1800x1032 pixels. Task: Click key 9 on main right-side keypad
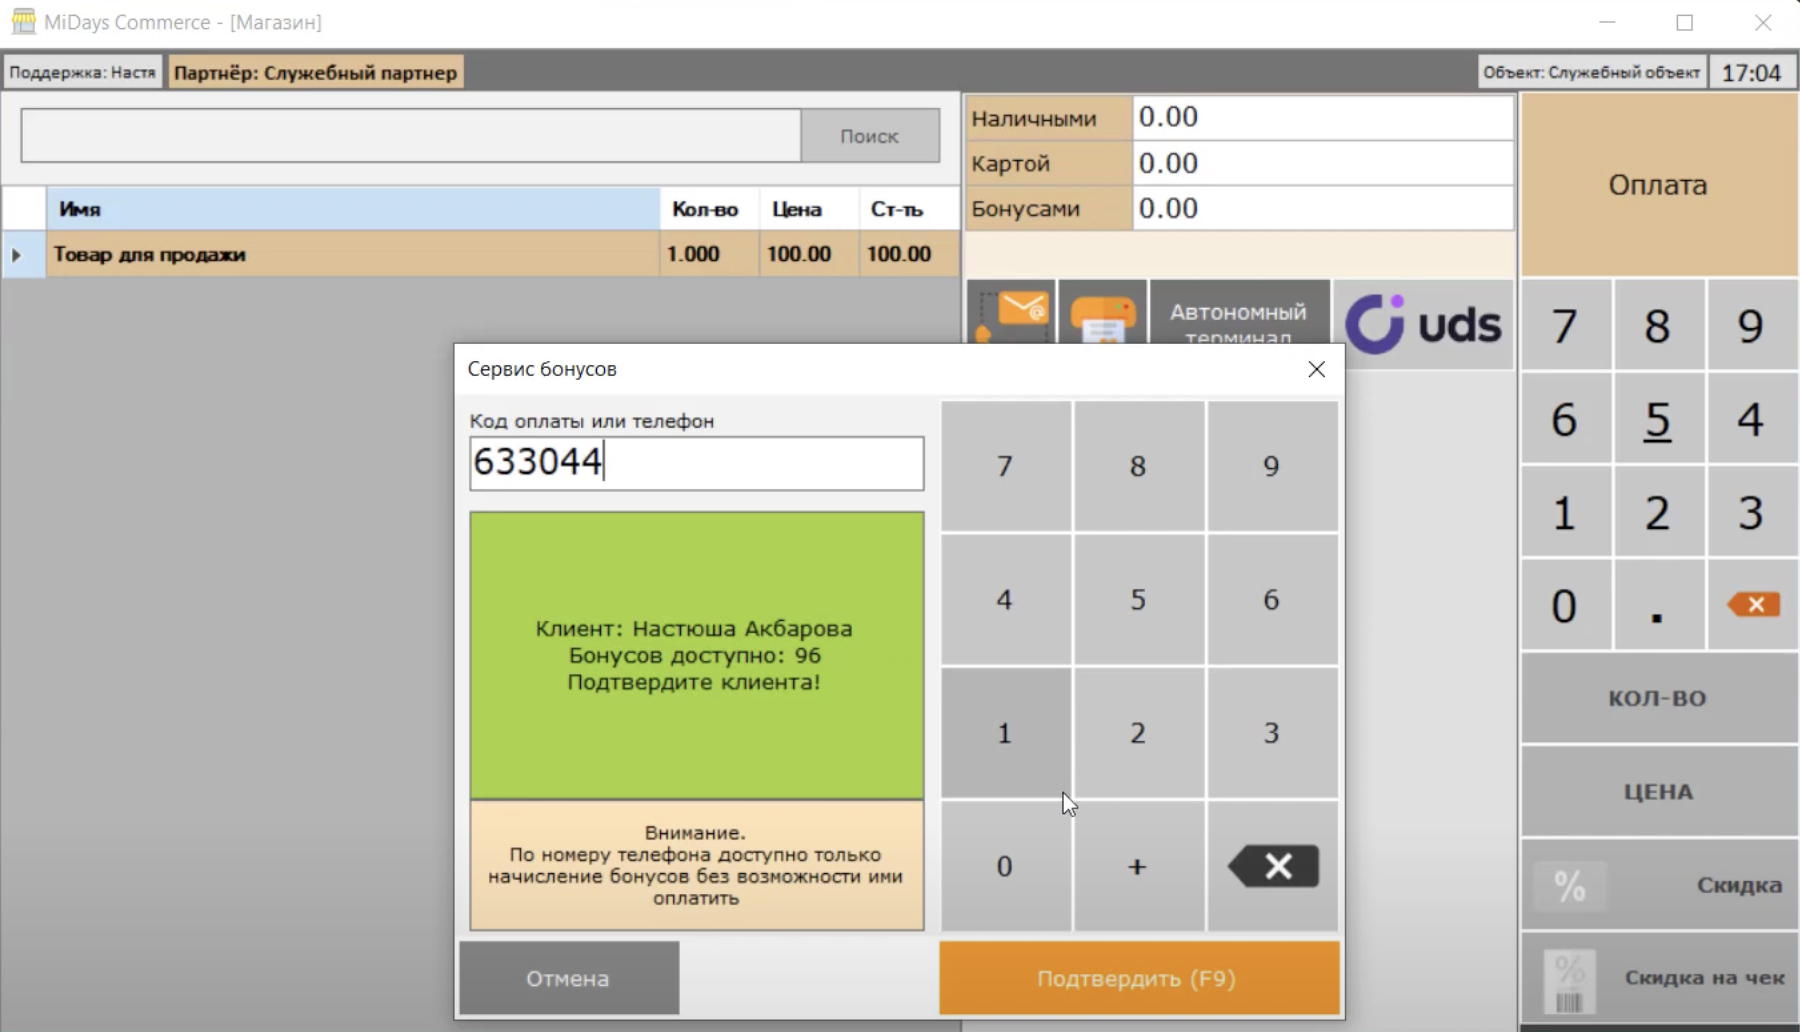[x=1752, y=325]
